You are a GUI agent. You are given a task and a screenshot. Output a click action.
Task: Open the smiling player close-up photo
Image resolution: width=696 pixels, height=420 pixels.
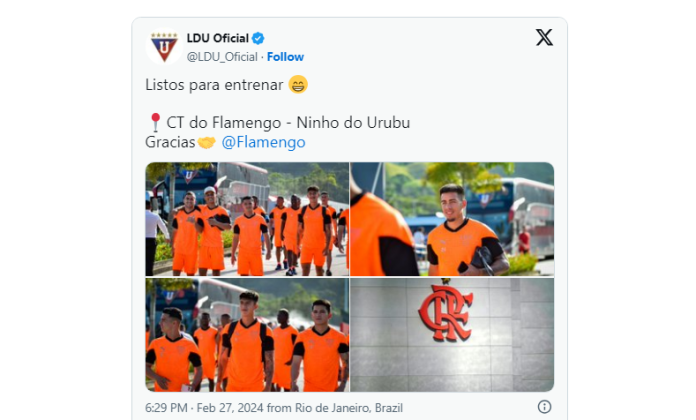click(x=452, y=219)
